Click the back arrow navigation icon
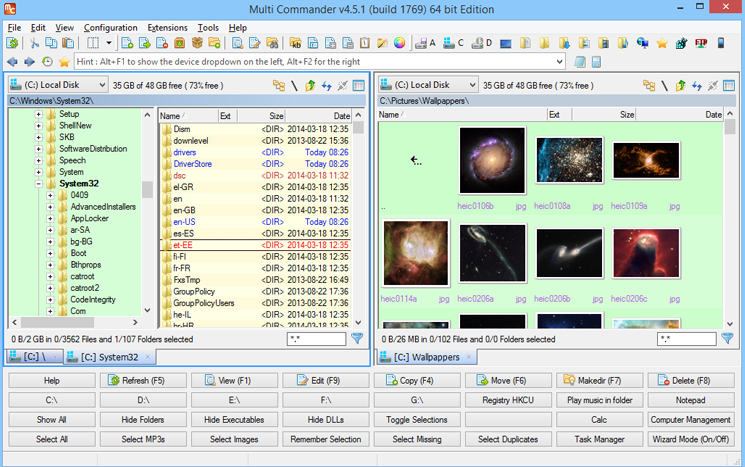 click(12, 62)
